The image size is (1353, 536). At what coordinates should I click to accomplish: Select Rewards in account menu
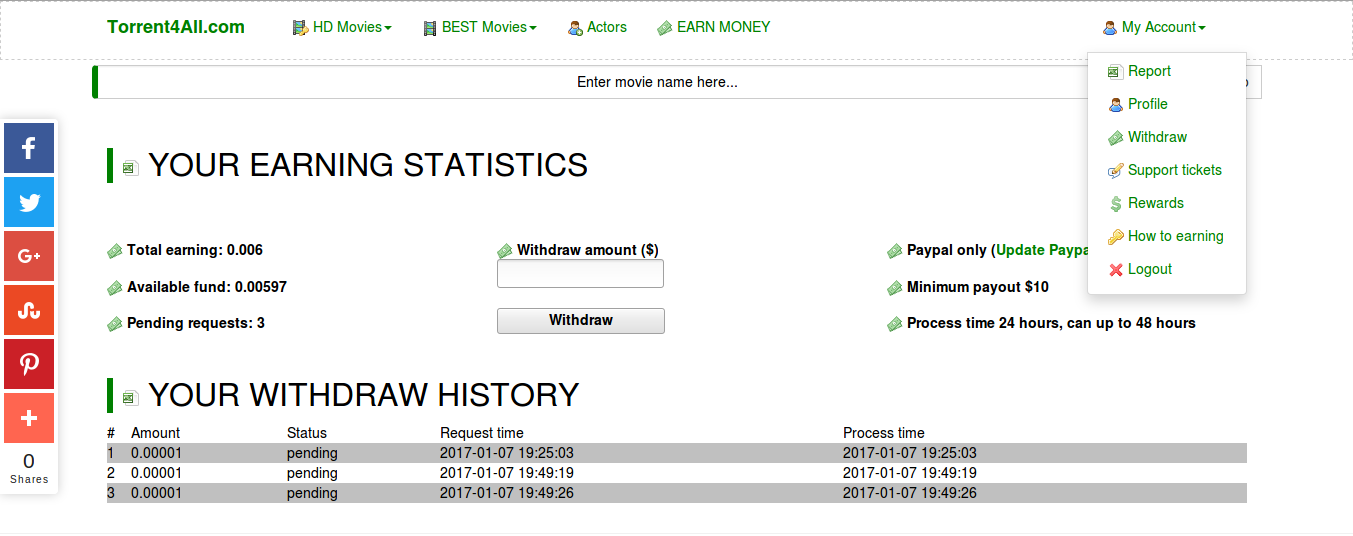coord(1155,203)
